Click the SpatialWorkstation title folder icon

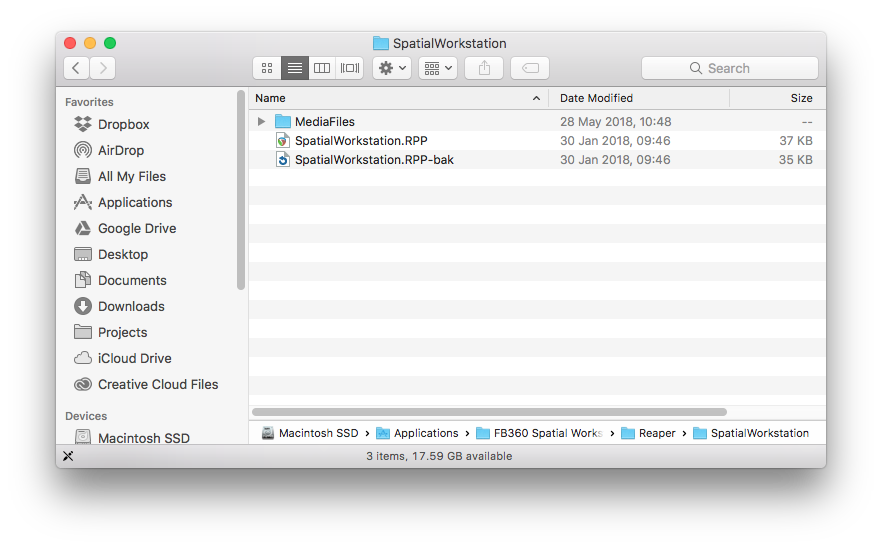pos(381,43)
